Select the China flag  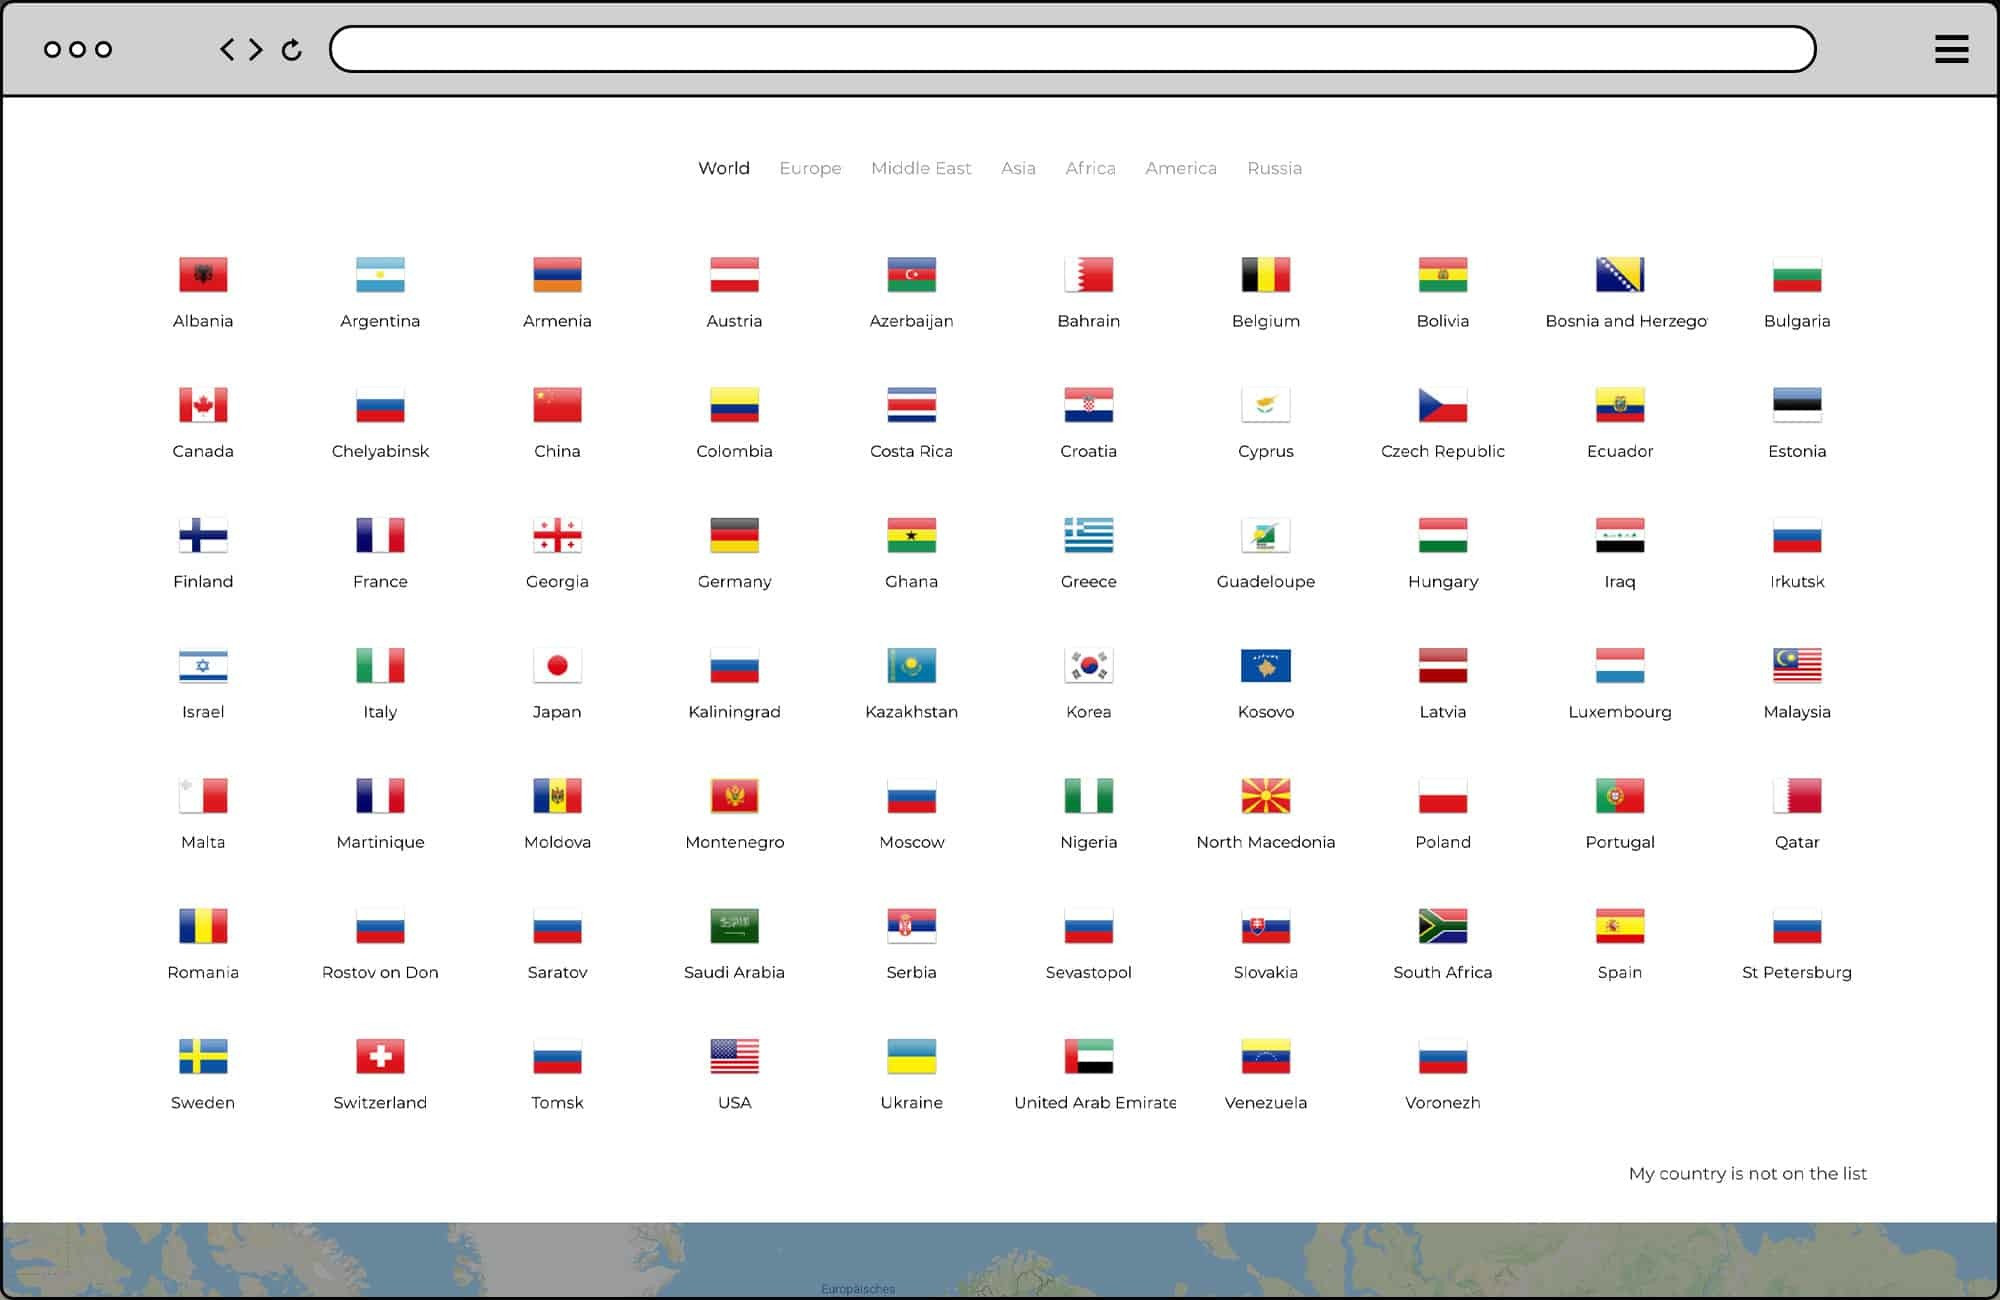557,405
